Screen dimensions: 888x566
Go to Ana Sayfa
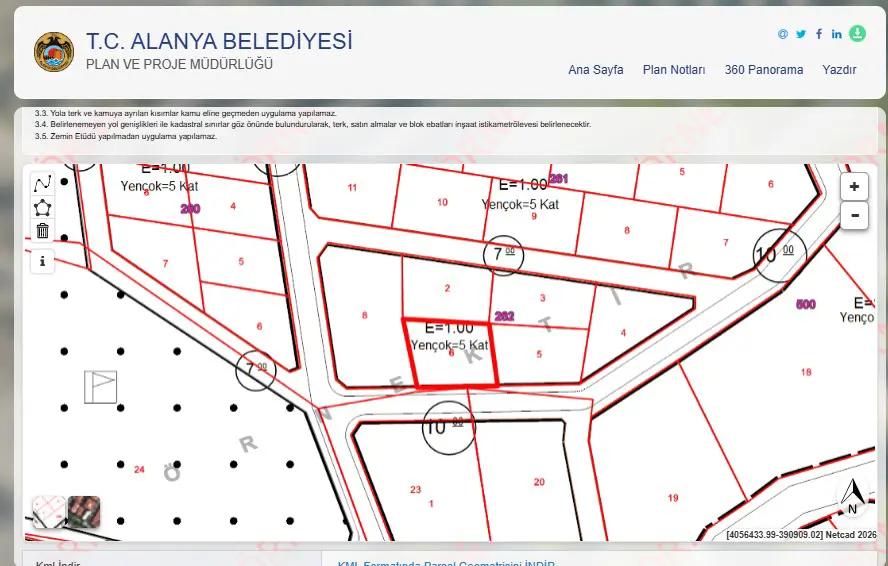tap(596, 70)
